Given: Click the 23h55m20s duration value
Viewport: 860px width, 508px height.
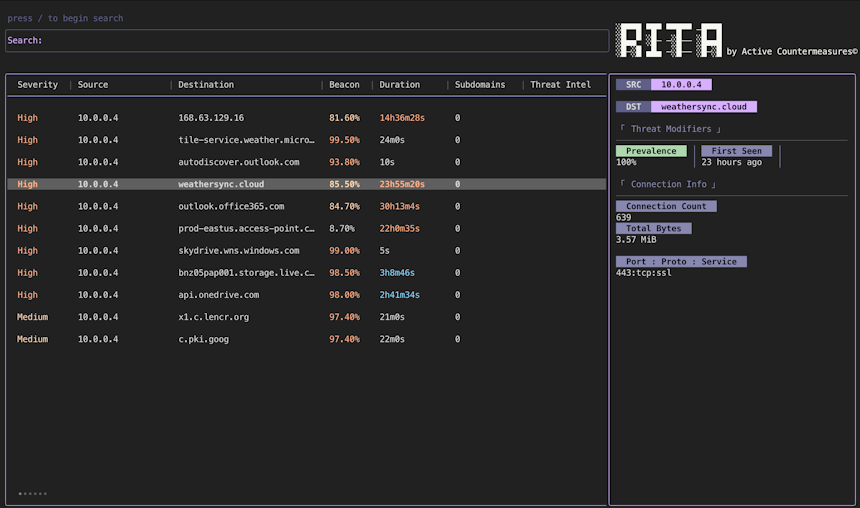Looking at the screenshot, I should click(402, 184).
